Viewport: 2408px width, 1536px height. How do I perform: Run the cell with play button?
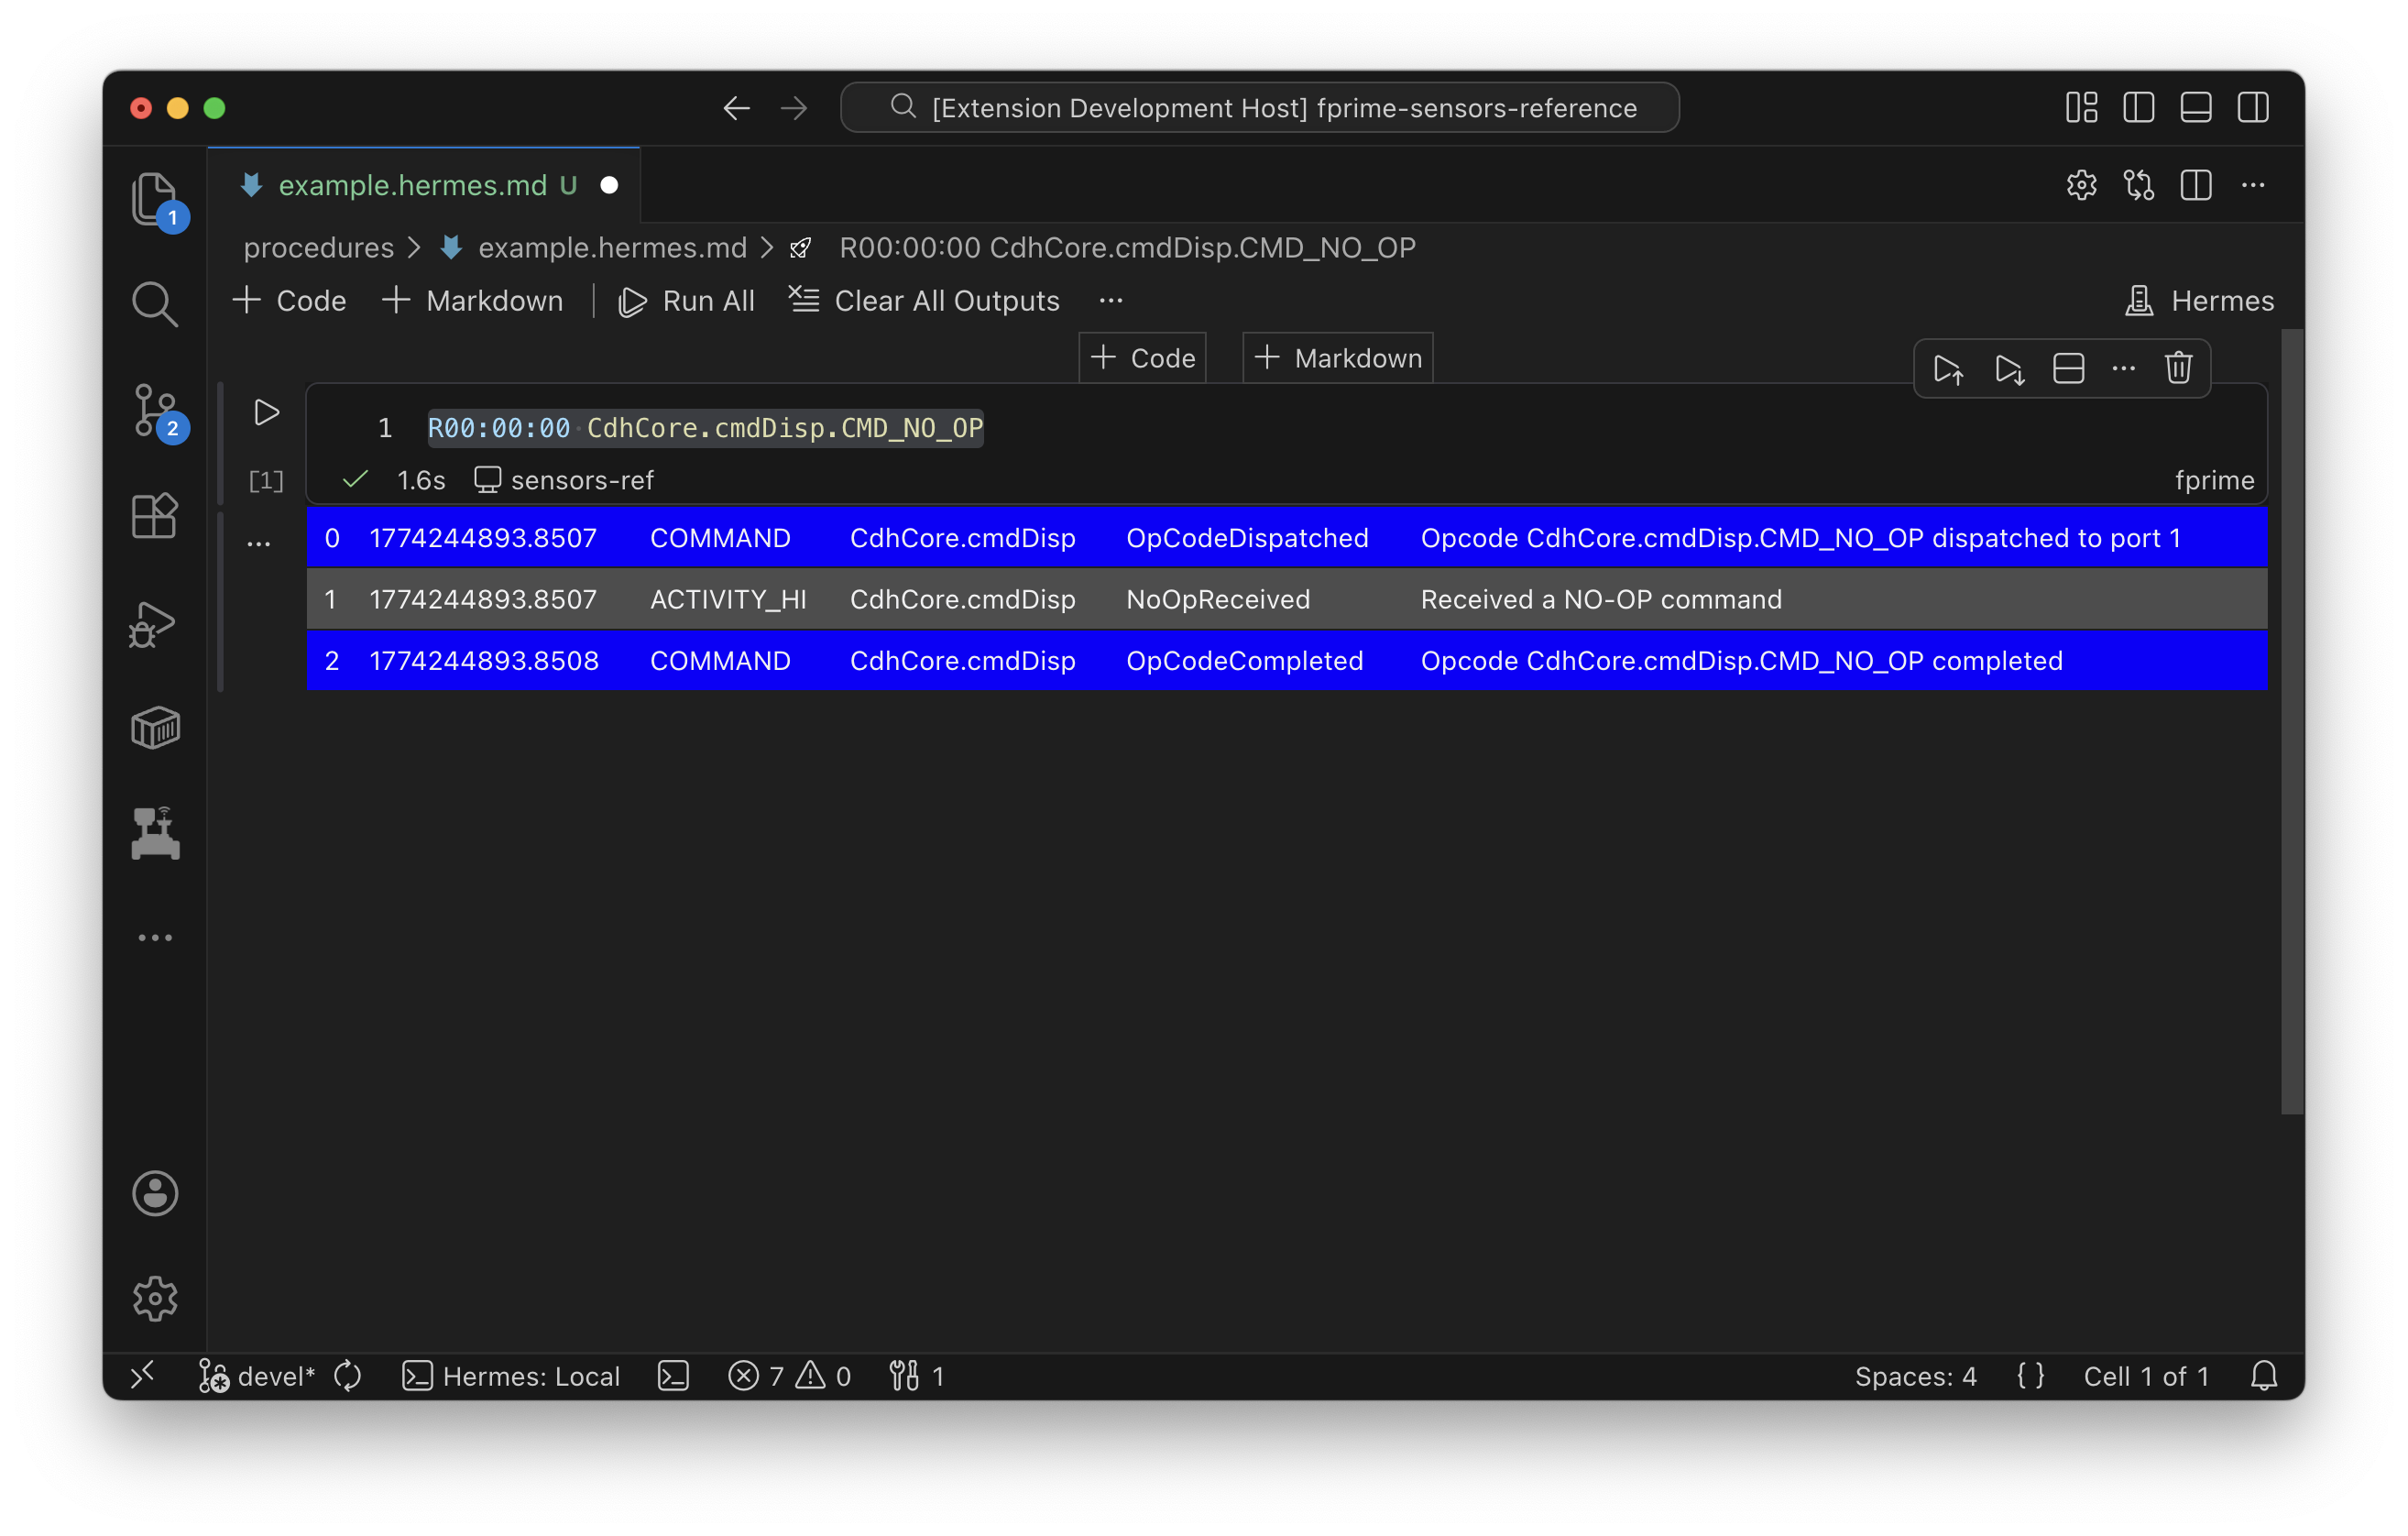click(x=266, y=413)
